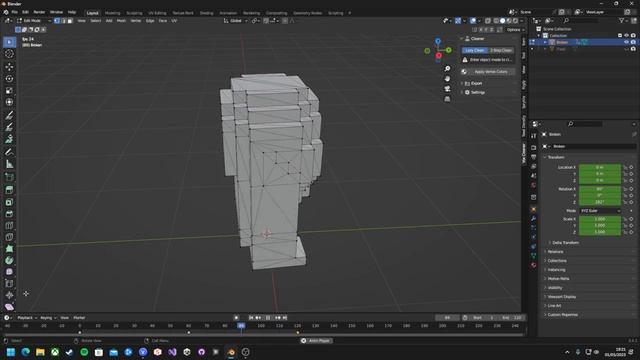Select the Rotate tool
Viewport: 640px width, 360px height.
[9, 78]
